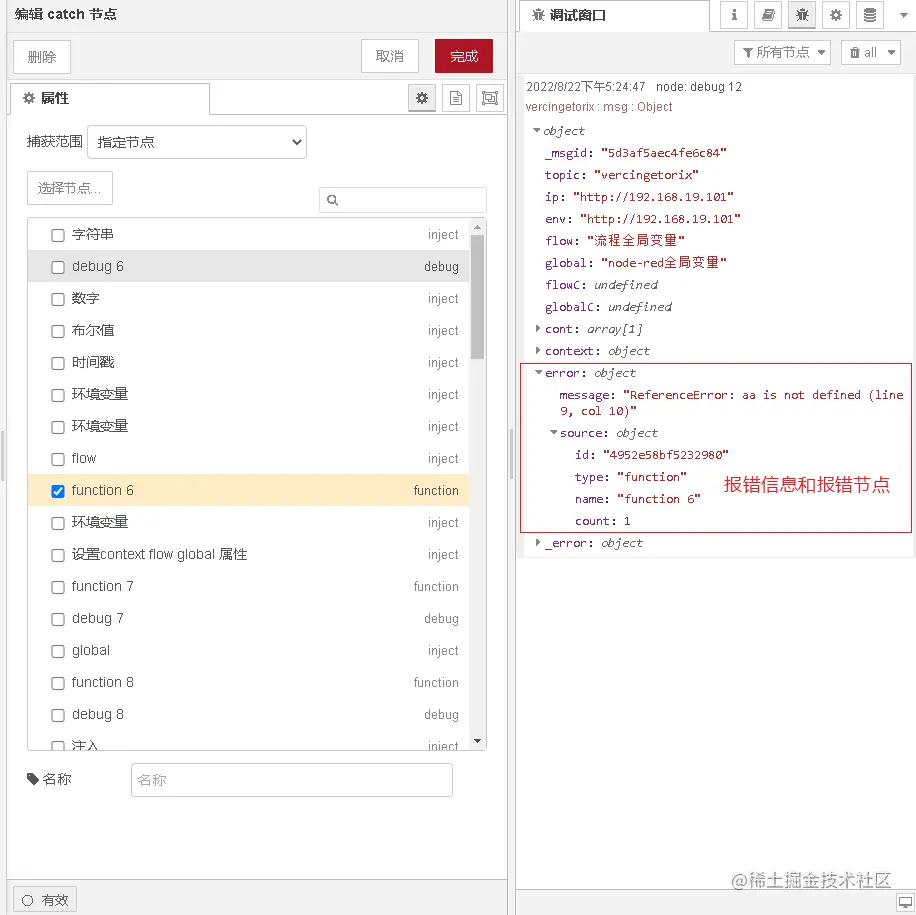The width and height of the screenshot is (916, 915).
Task: Open the all clear-messages dropdown
Action: (x=870, y=53)
